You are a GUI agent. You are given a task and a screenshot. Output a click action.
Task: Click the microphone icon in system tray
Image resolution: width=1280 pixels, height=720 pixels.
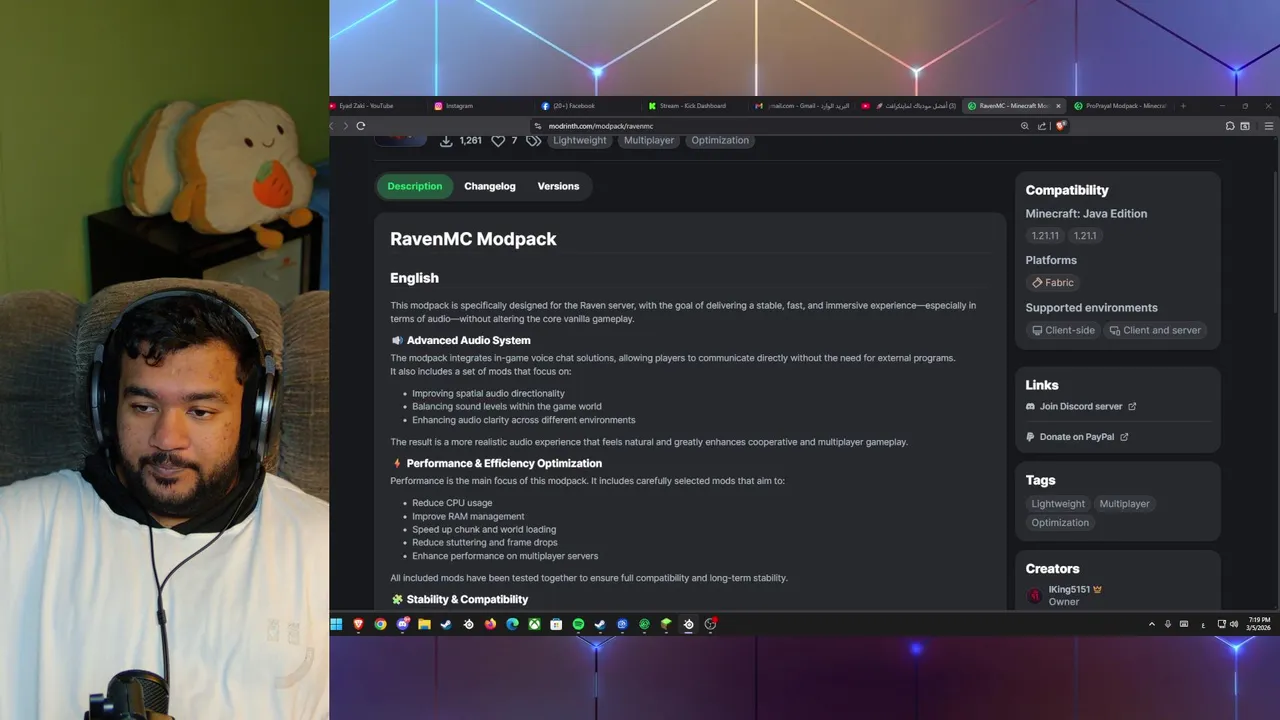click(1168, 624)
